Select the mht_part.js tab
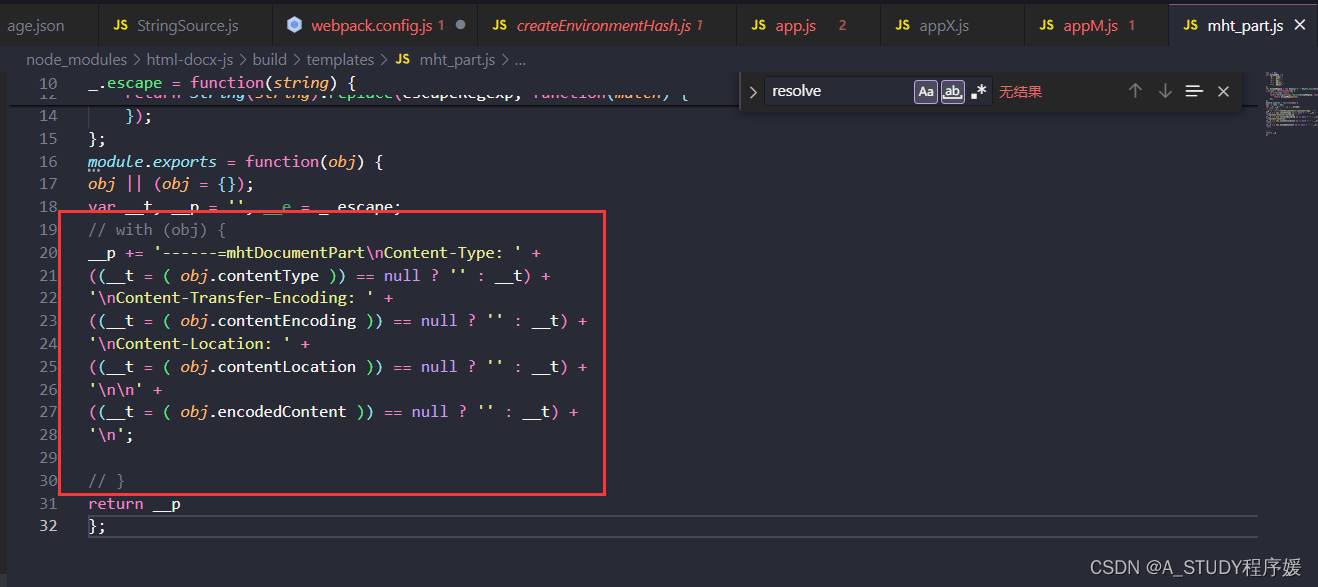 click(1243, 25)
